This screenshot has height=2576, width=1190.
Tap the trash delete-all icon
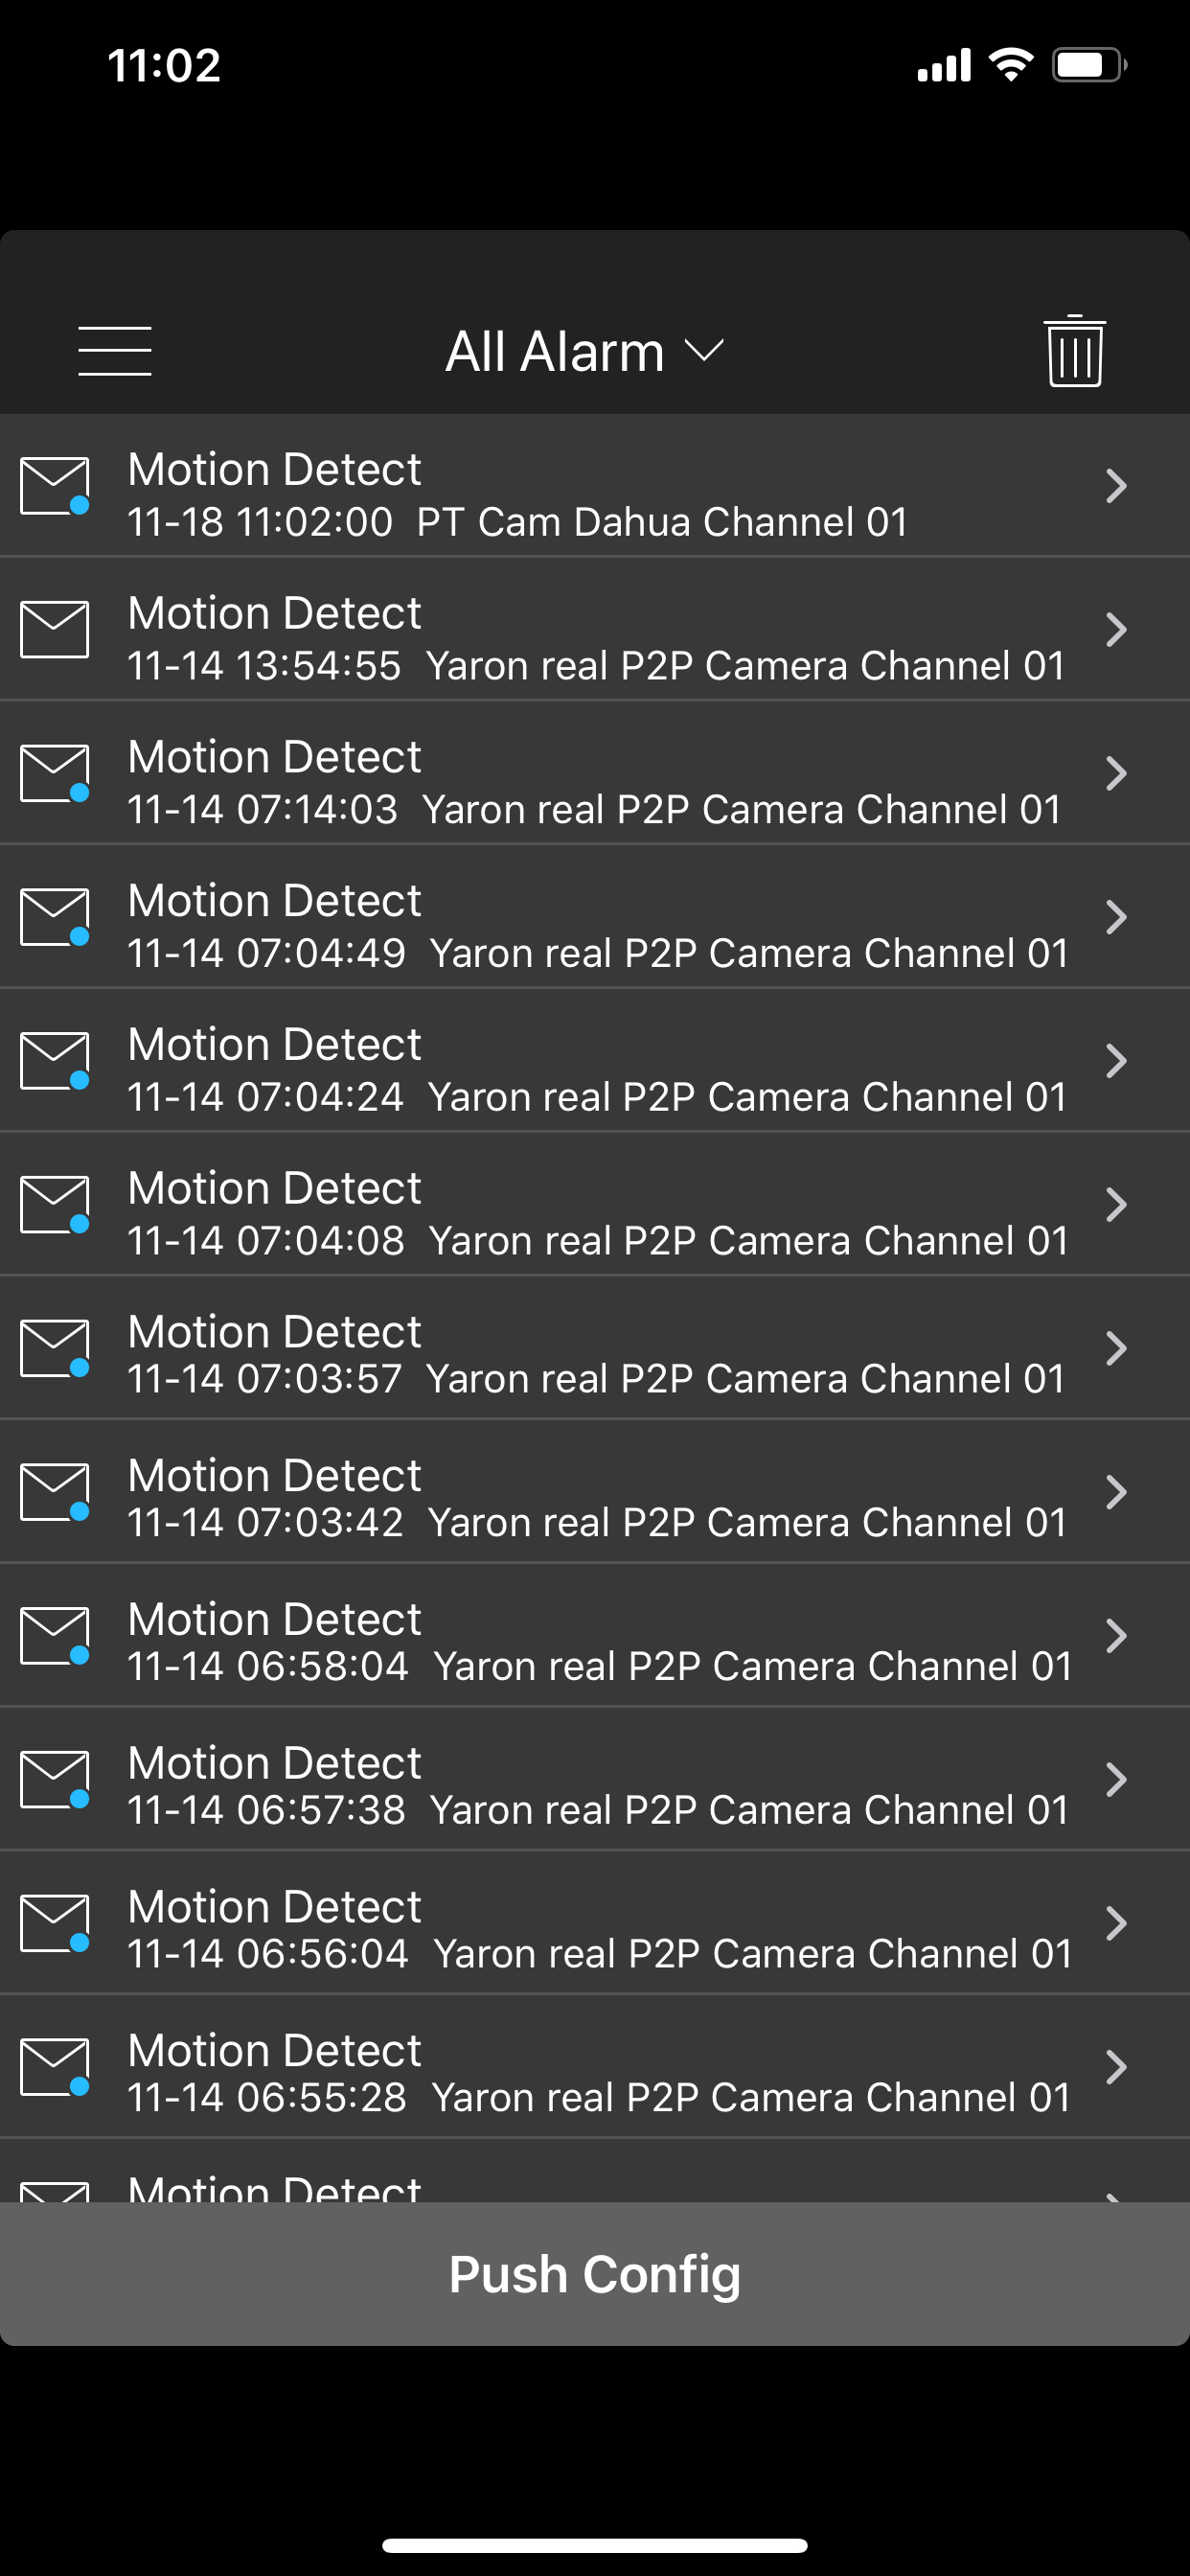[x=1074, y=351]
